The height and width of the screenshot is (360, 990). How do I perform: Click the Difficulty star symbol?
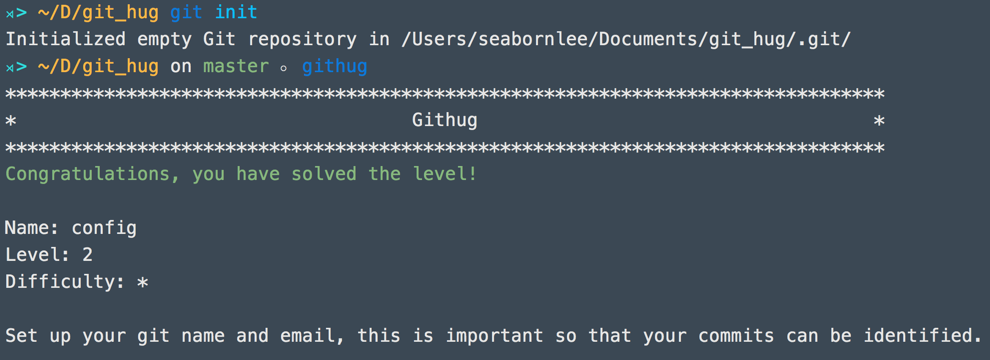click(143, 282)
